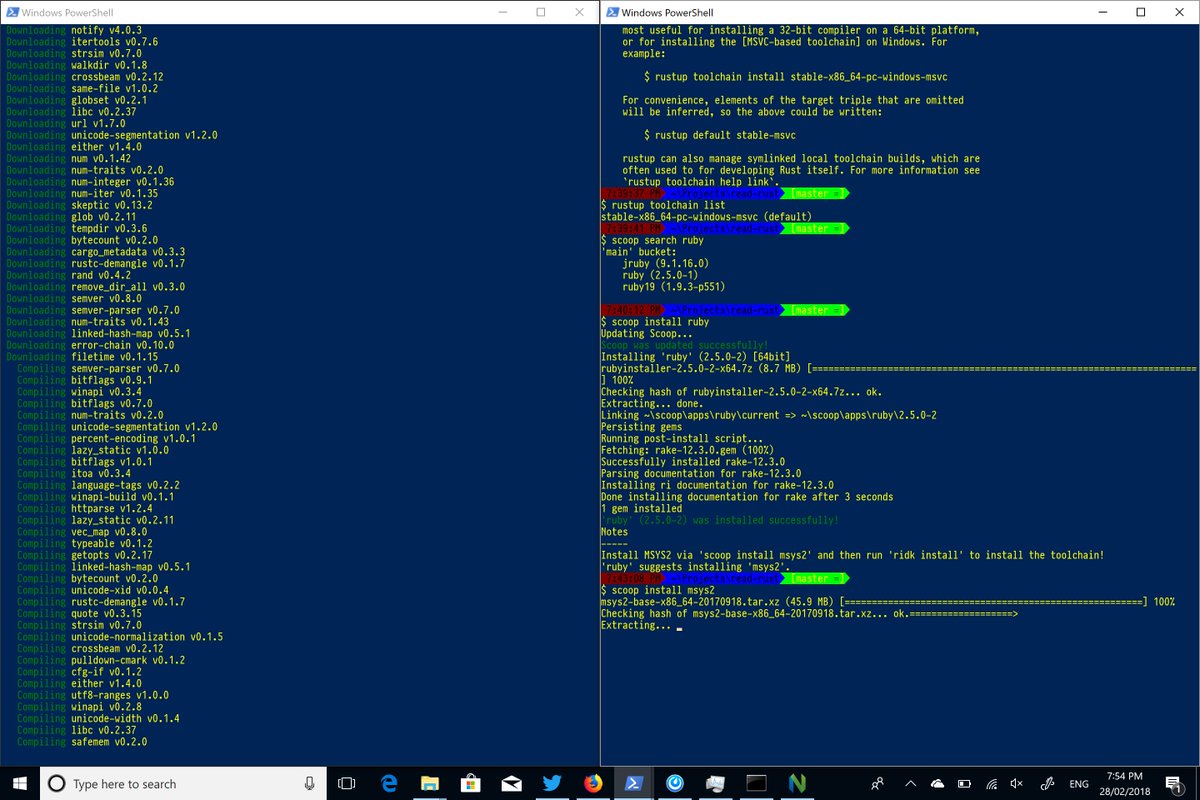Open the Microsoft Store taskbar icon
Image resolution: width=1200 pixels, height=800 pixels.
[471, 784]
